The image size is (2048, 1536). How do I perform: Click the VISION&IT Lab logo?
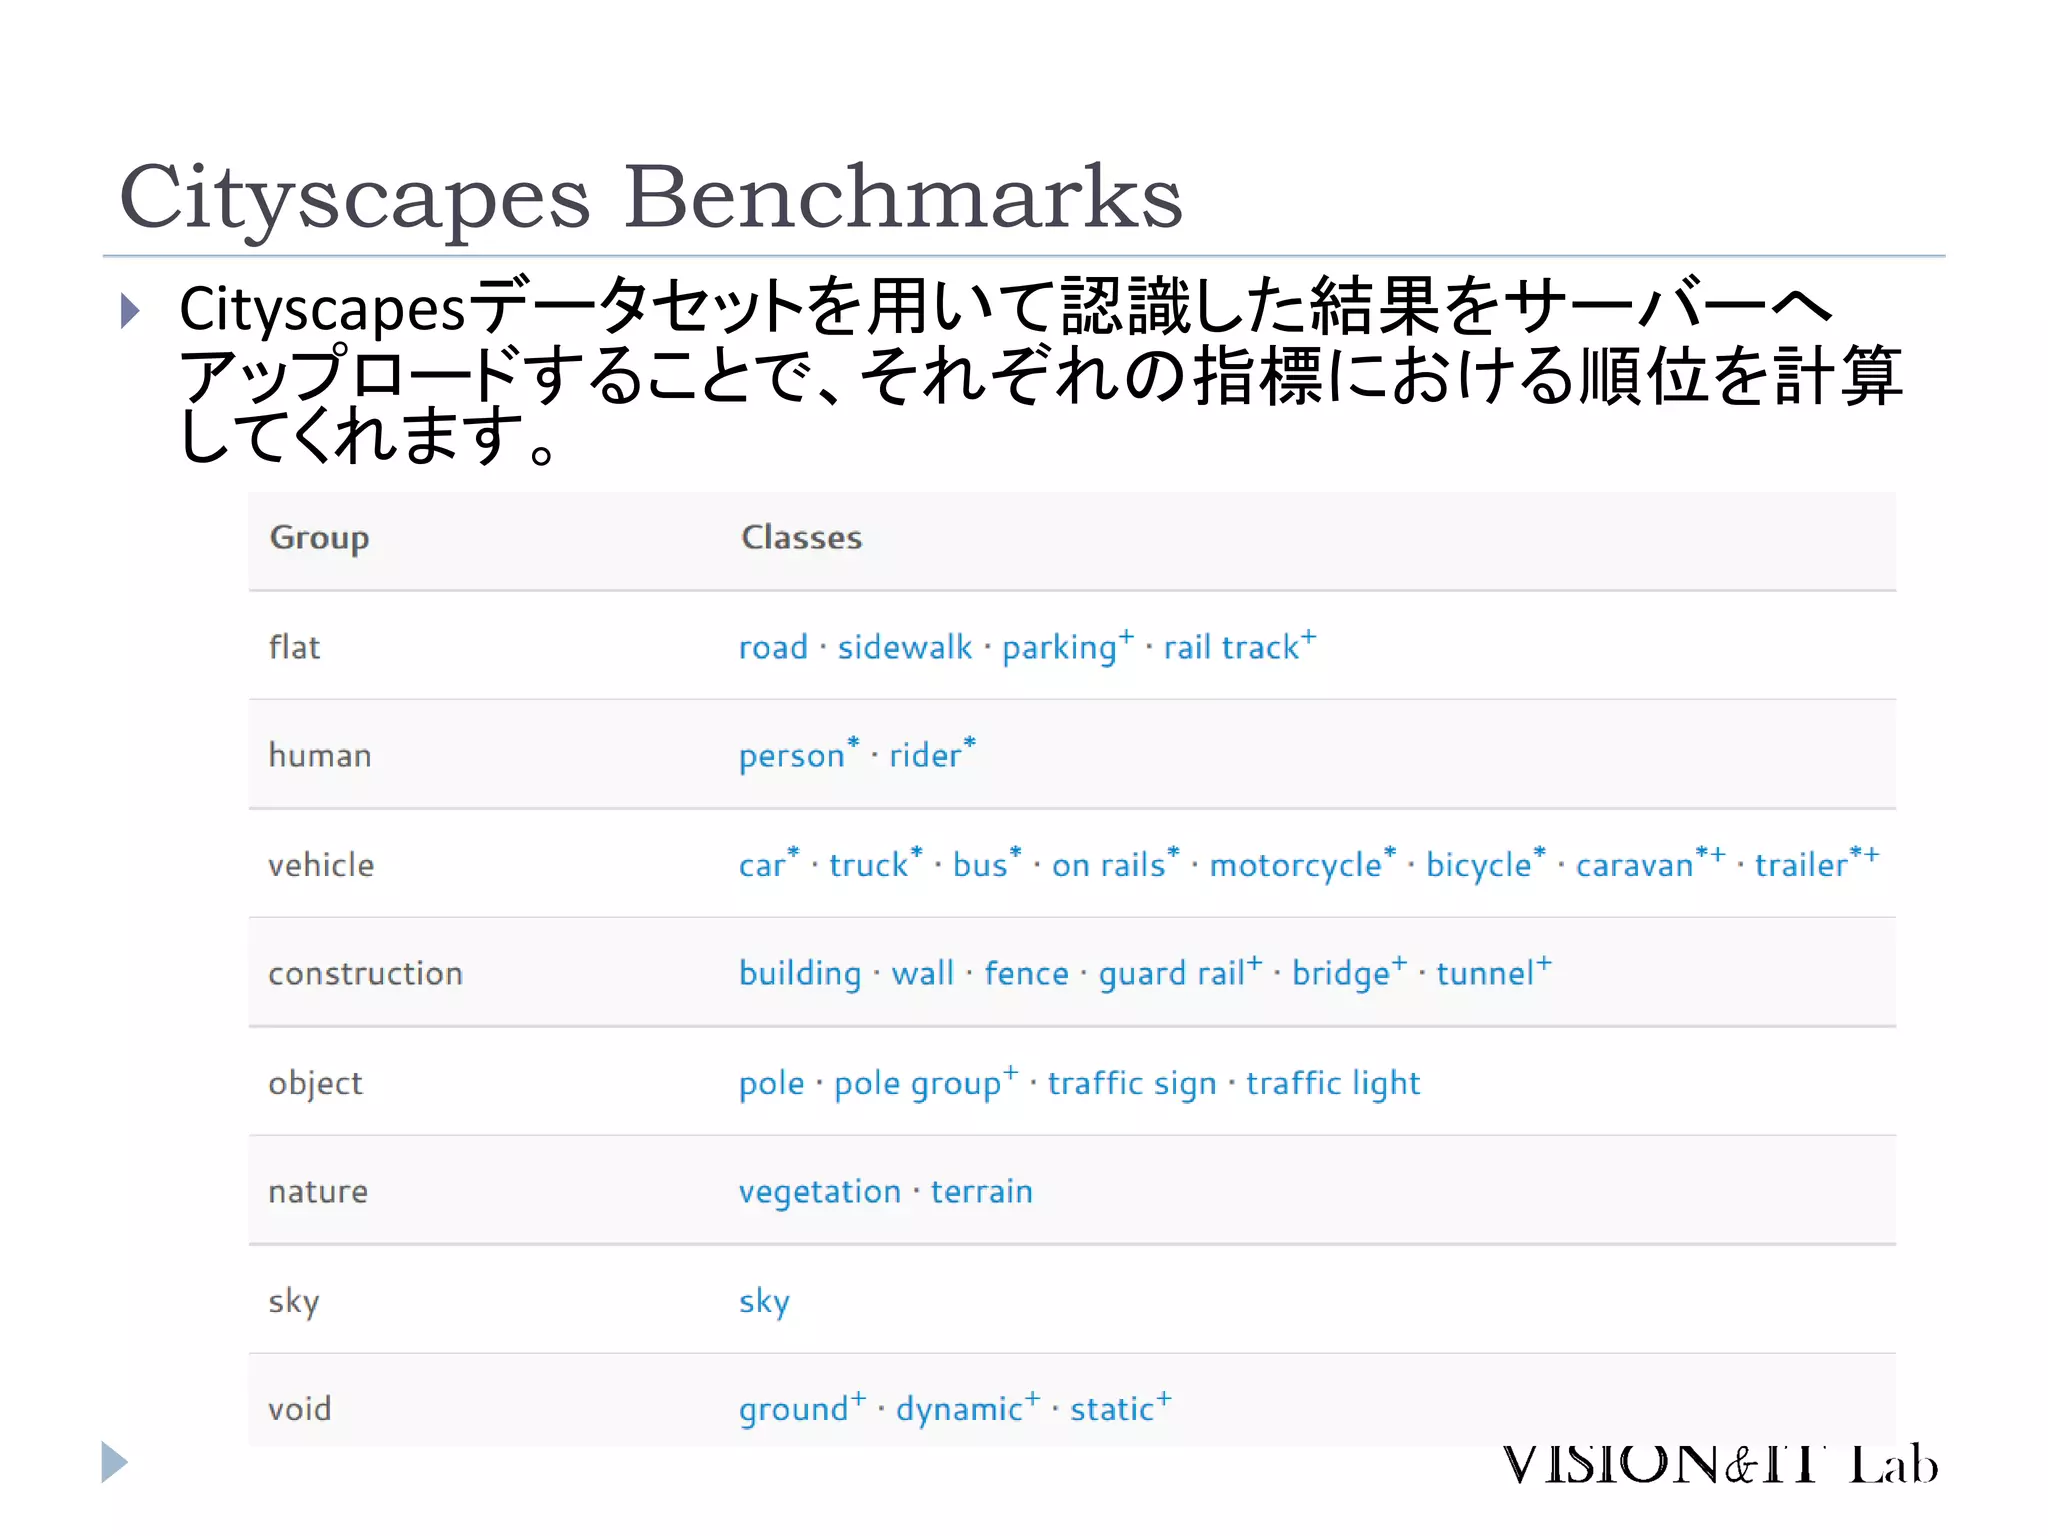tap(1720, 1464)
